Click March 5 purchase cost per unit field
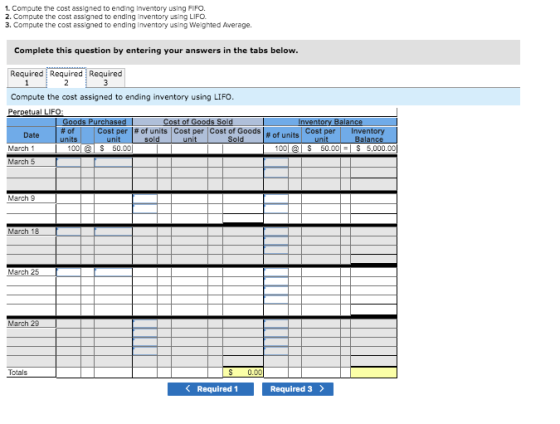This screenshot has width=560, height=424. 113,162
